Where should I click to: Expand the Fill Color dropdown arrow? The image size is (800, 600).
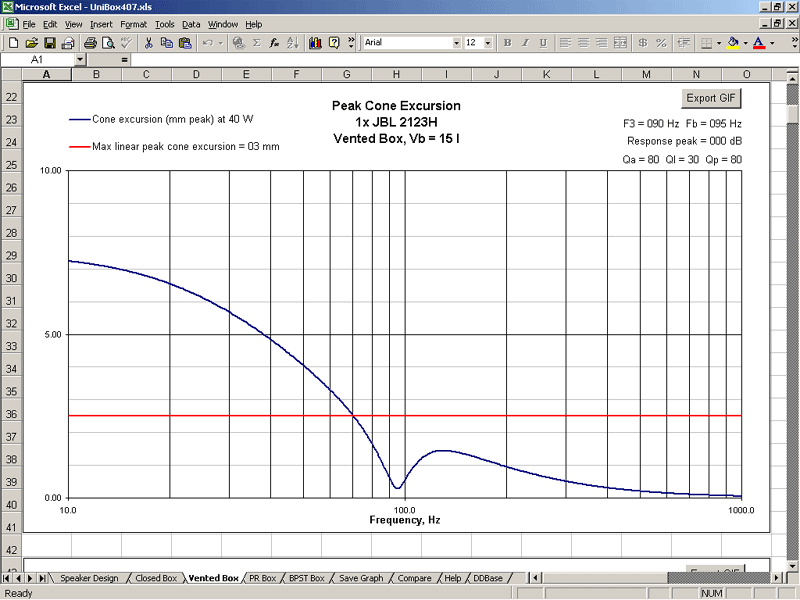pyautogui.click(x=745, y=43)
